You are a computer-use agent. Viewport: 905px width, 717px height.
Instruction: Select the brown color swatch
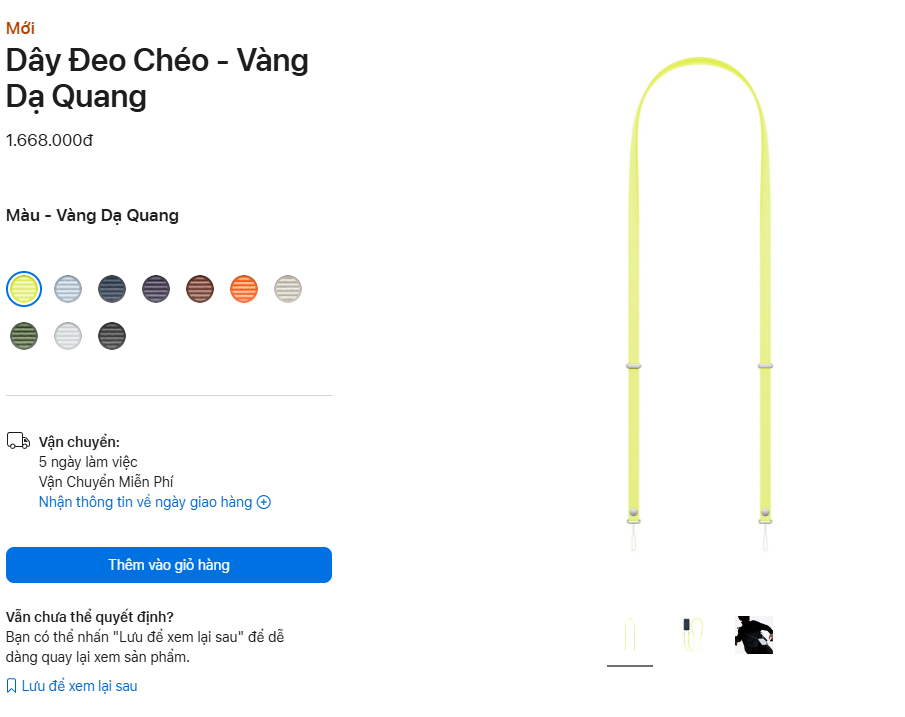click(200, 288)
